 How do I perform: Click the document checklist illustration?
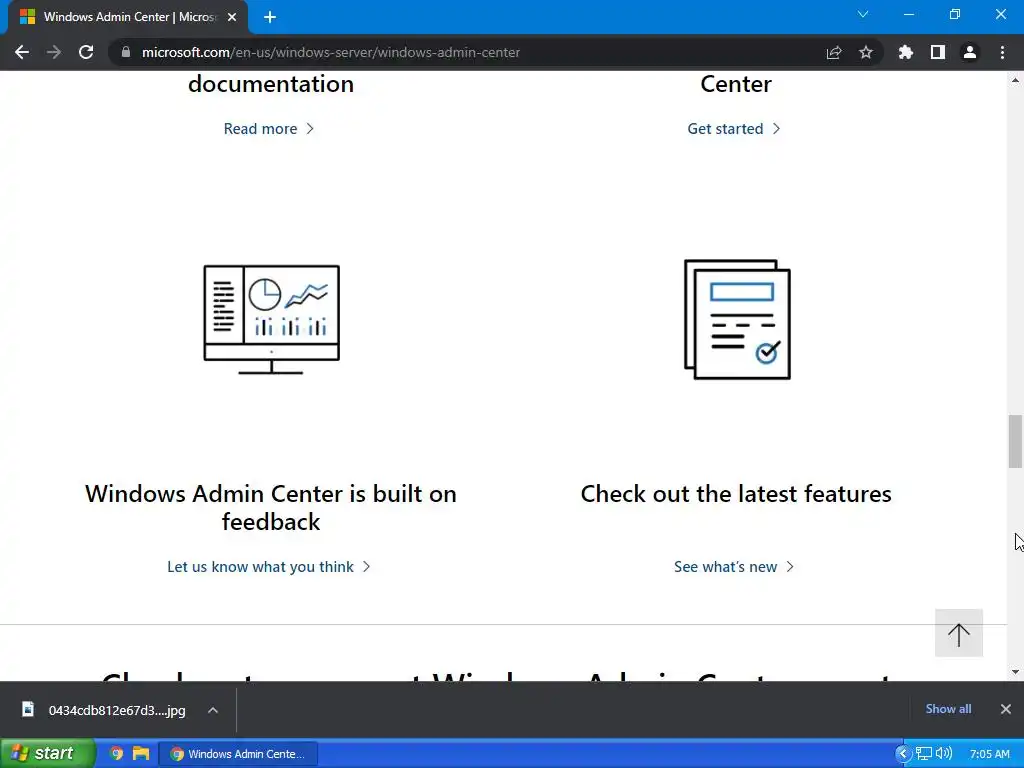(x=737, y=319)
